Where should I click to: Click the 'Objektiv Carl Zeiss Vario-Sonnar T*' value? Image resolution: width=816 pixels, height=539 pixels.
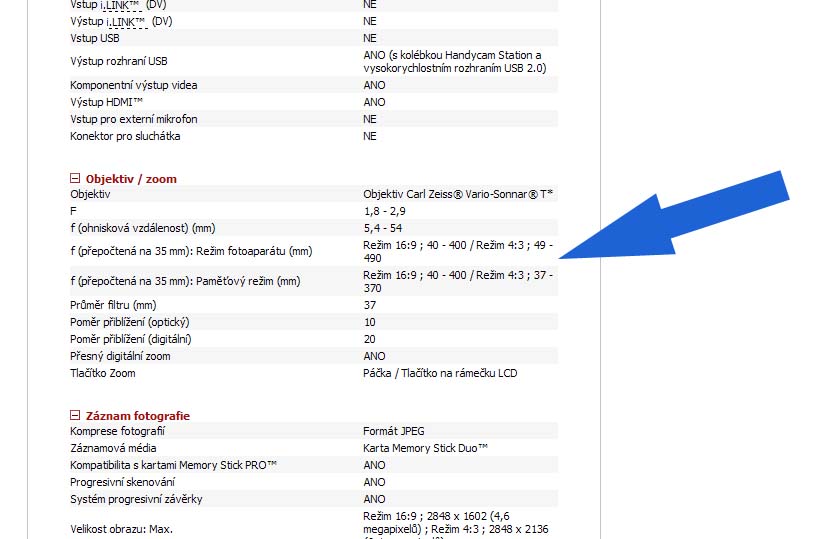click(458, 194)
